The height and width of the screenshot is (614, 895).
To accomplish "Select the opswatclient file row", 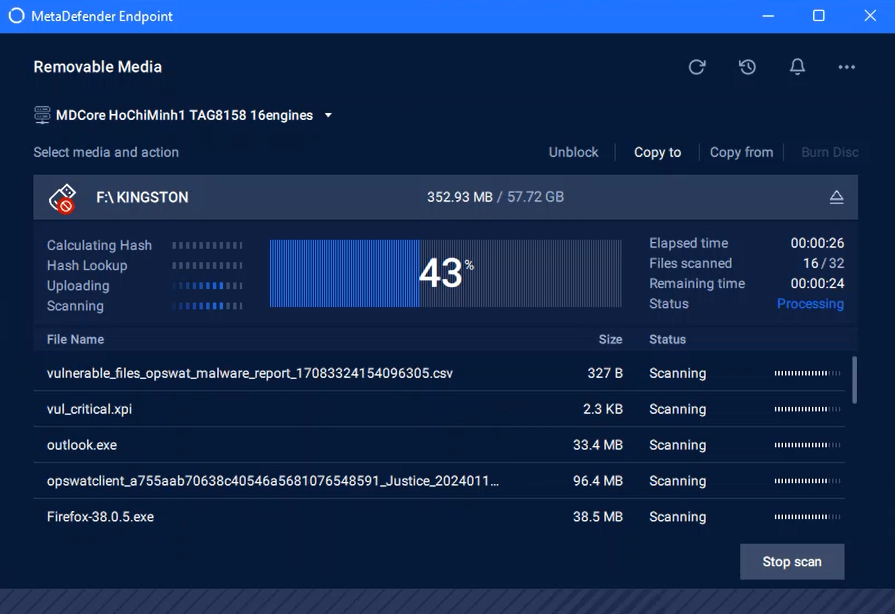I will pyautogui.click(x=439, y=481).
